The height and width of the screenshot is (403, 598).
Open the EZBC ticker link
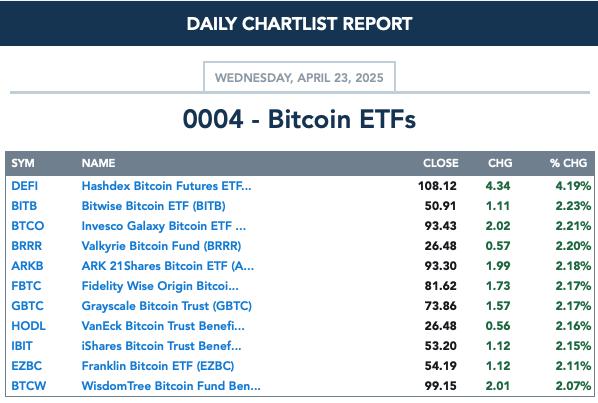pyautogui.click(x=26, y=366)
